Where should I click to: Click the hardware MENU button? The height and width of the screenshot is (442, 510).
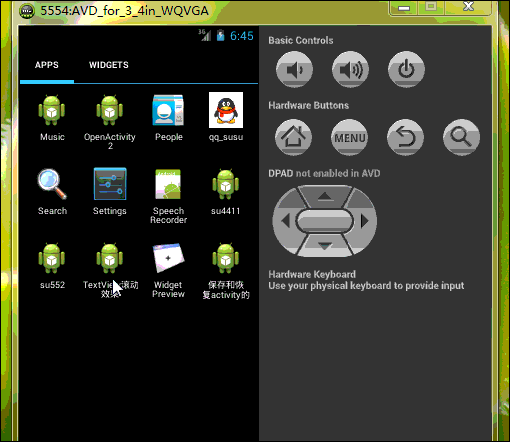(x=349, y=137)
